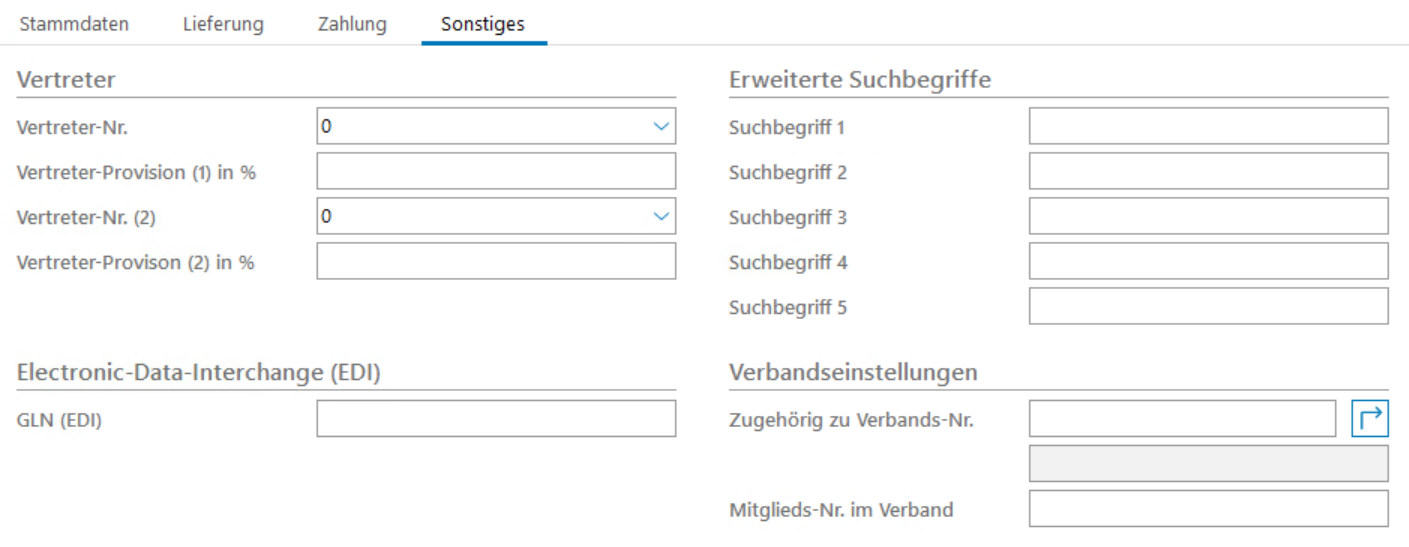1409x547 pixels.
Task: Open the Vertreter-Nr. (2) dropdown arrow
Action: pos(660,216)
